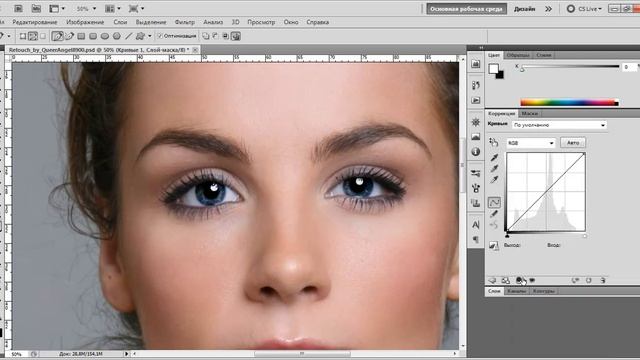Open the Actions panel from the dock

tap(476, 100)
